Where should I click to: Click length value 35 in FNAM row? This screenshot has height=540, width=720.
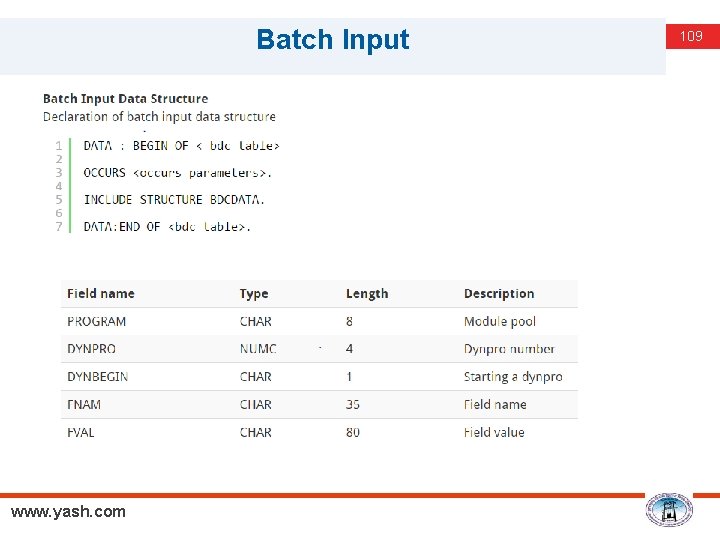[x=353, y=405]
